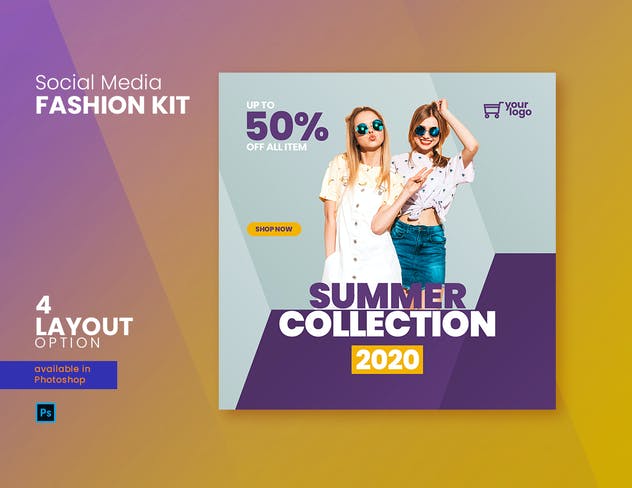Click the 'your logo' text
This screenshot has width=632, height=488.
click(x=518, y=109)
